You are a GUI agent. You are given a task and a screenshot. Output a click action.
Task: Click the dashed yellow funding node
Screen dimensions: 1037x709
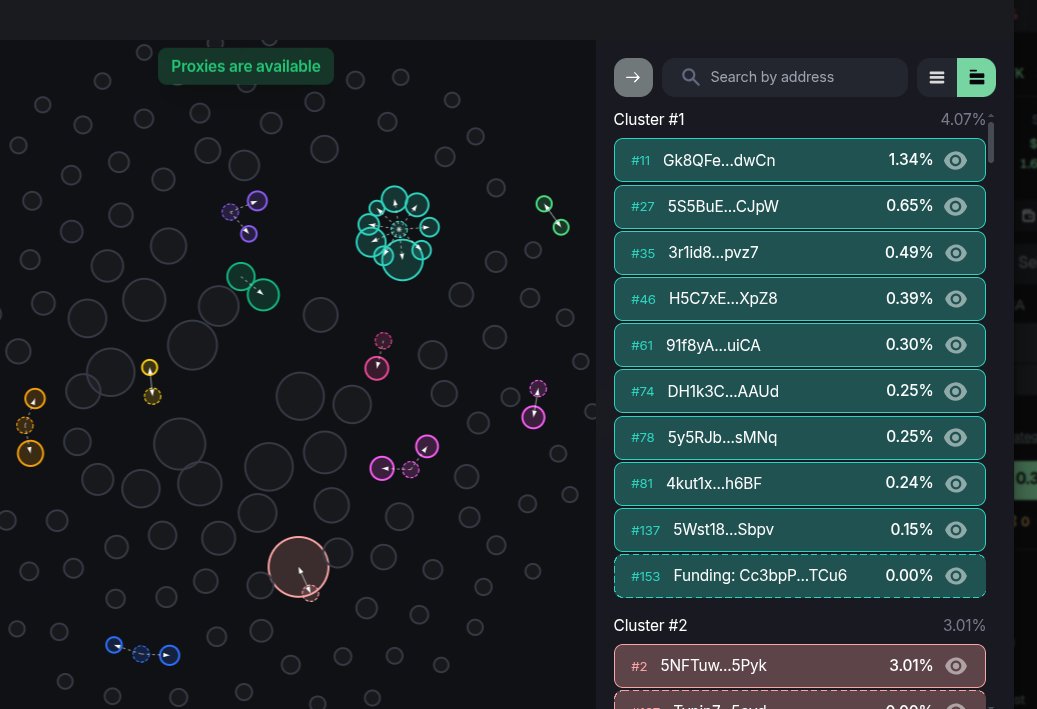[153, 396]
